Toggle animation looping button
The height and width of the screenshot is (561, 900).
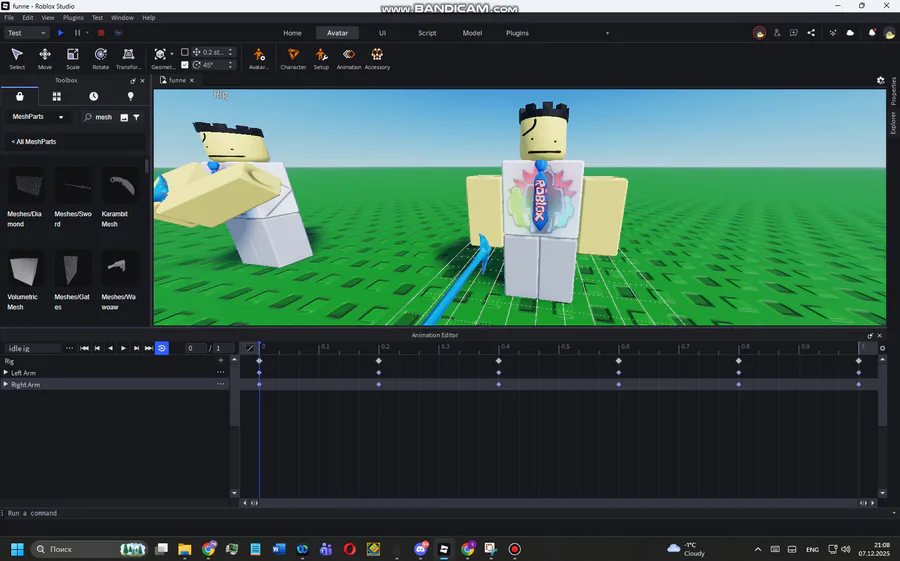(162, 348)
